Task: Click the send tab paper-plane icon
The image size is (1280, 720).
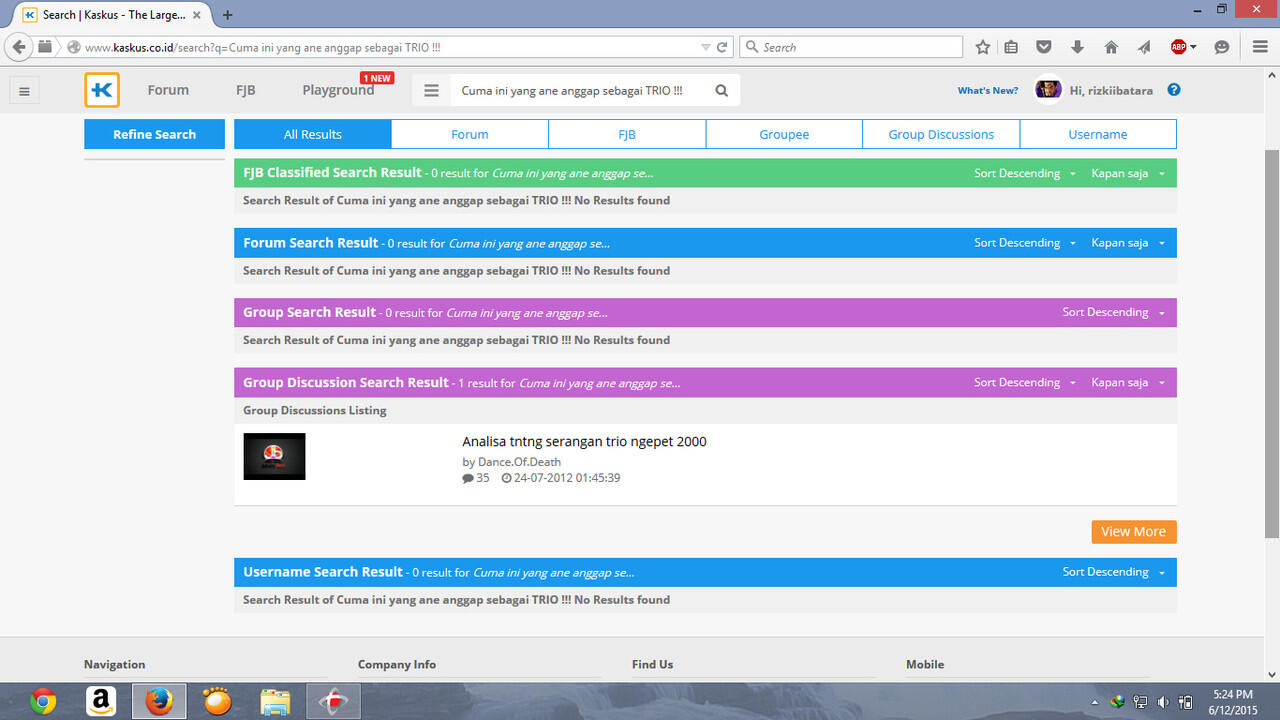Action: pyautogui.click(x=1144, y=47)
